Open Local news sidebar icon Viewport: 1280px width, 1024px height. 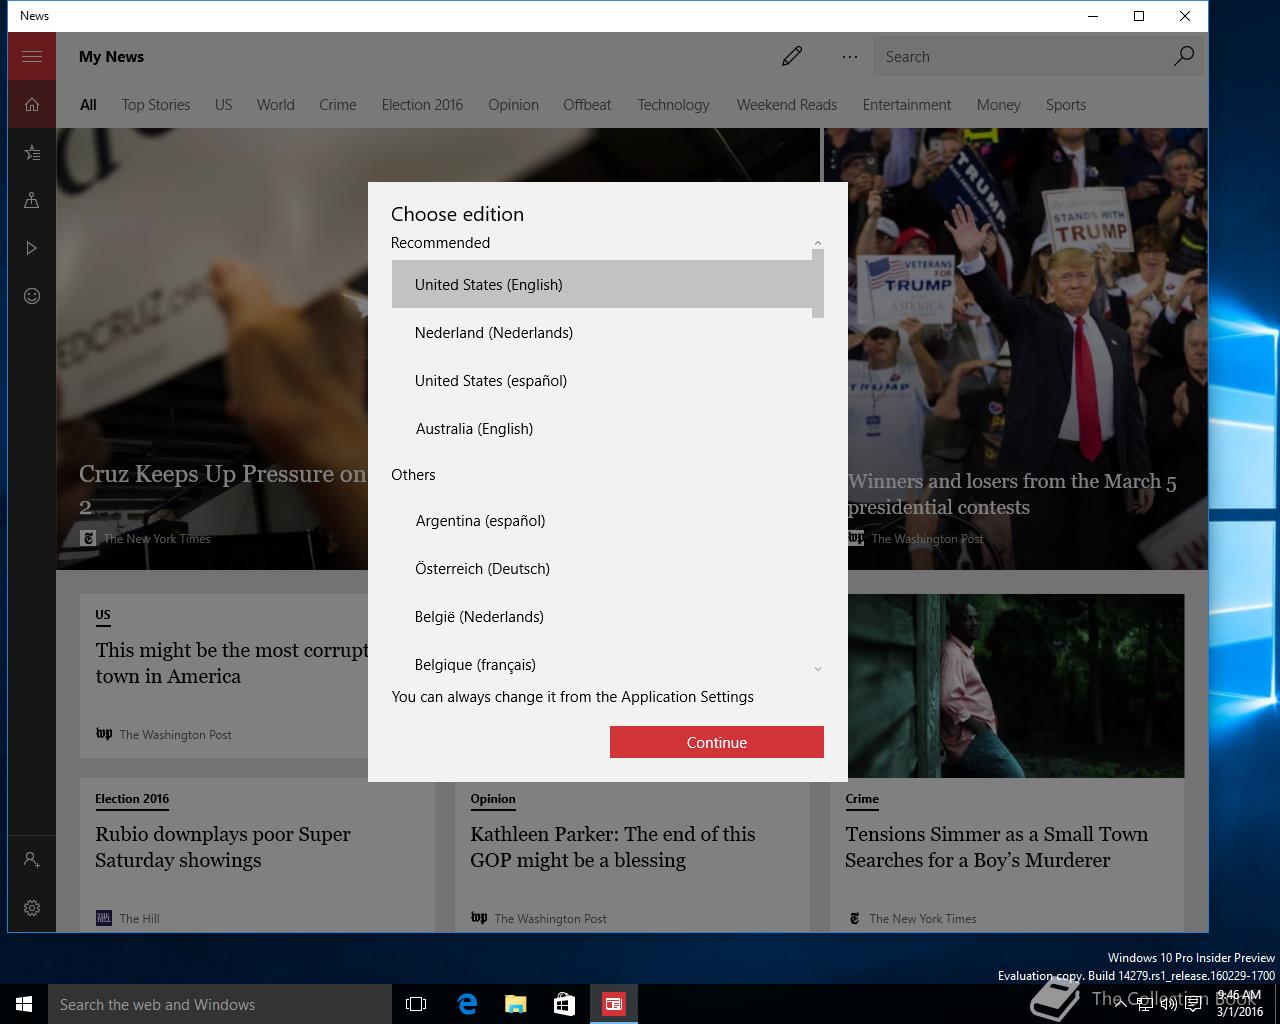click(x=32, y=200)
